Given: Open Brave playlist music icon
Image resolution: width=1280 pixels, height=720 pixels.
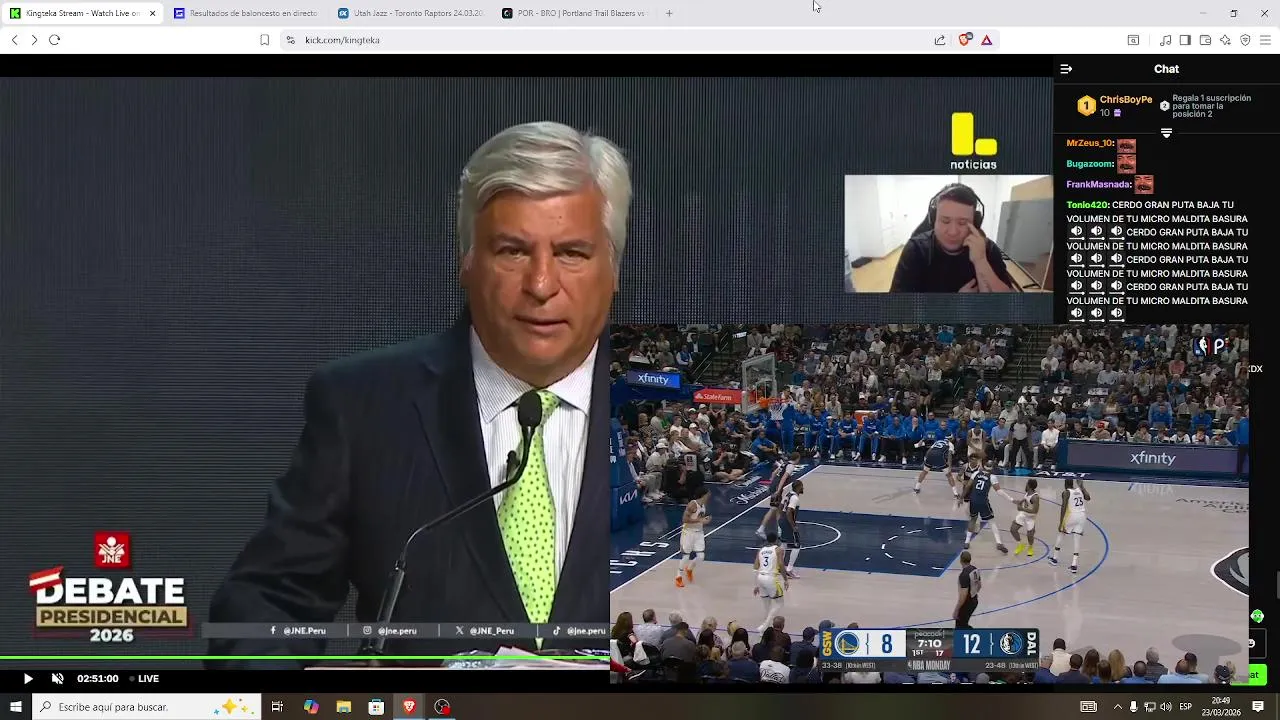Looking at the screenshot, I should [x=1165, y=40].
